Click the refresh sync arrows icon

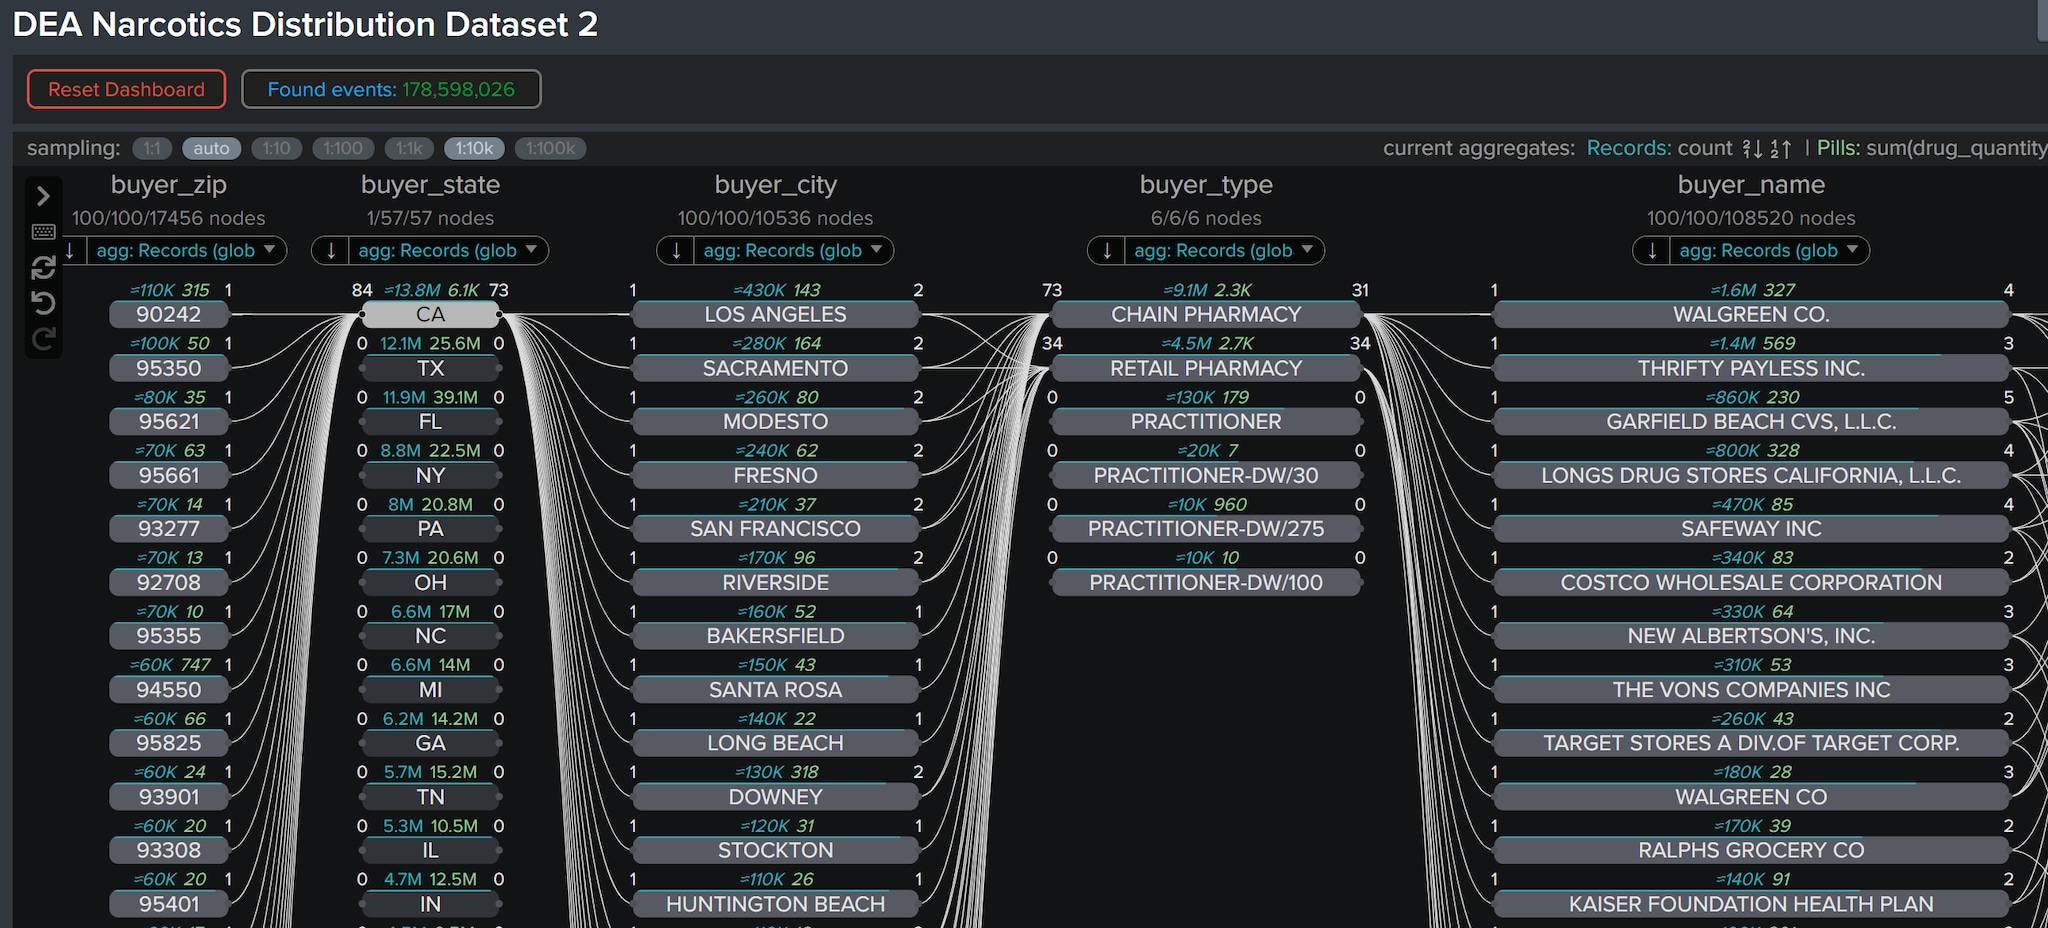43,267
